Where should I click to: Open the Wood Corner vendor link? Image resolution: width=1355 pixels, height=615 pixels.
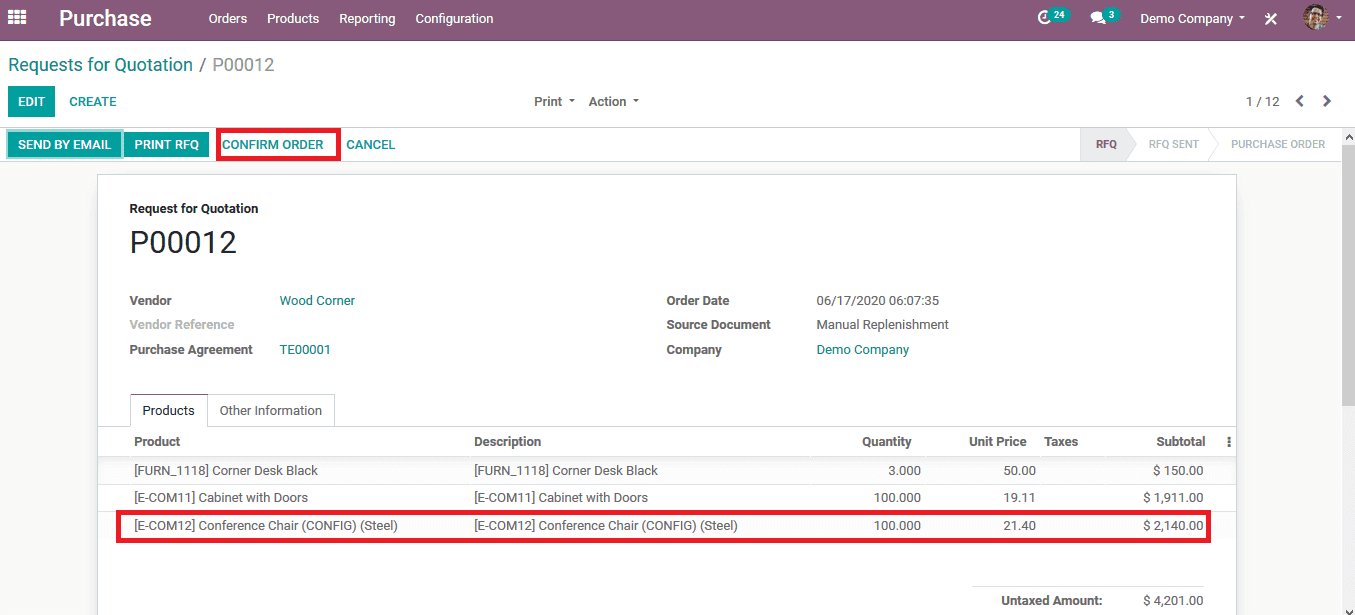pyautogui.click(x=317, y=301)
